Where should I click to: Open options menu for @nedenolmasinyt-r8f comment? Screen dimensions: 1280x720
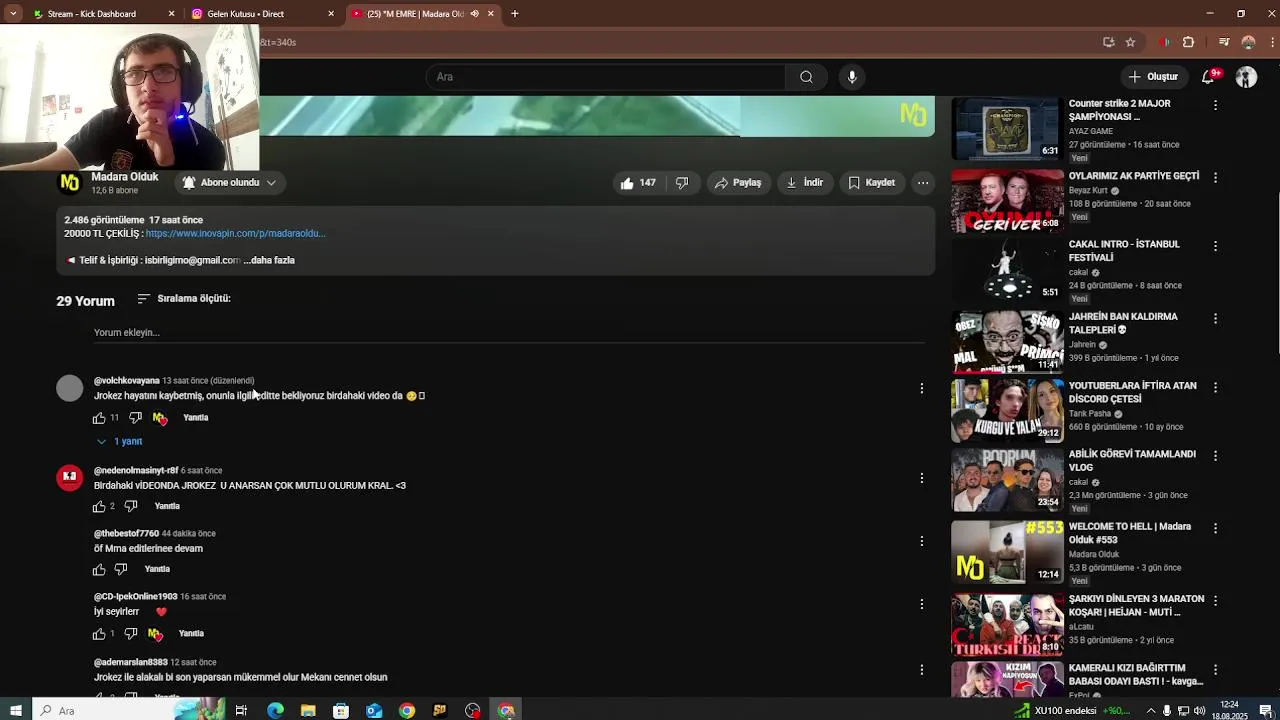[922, 478]
